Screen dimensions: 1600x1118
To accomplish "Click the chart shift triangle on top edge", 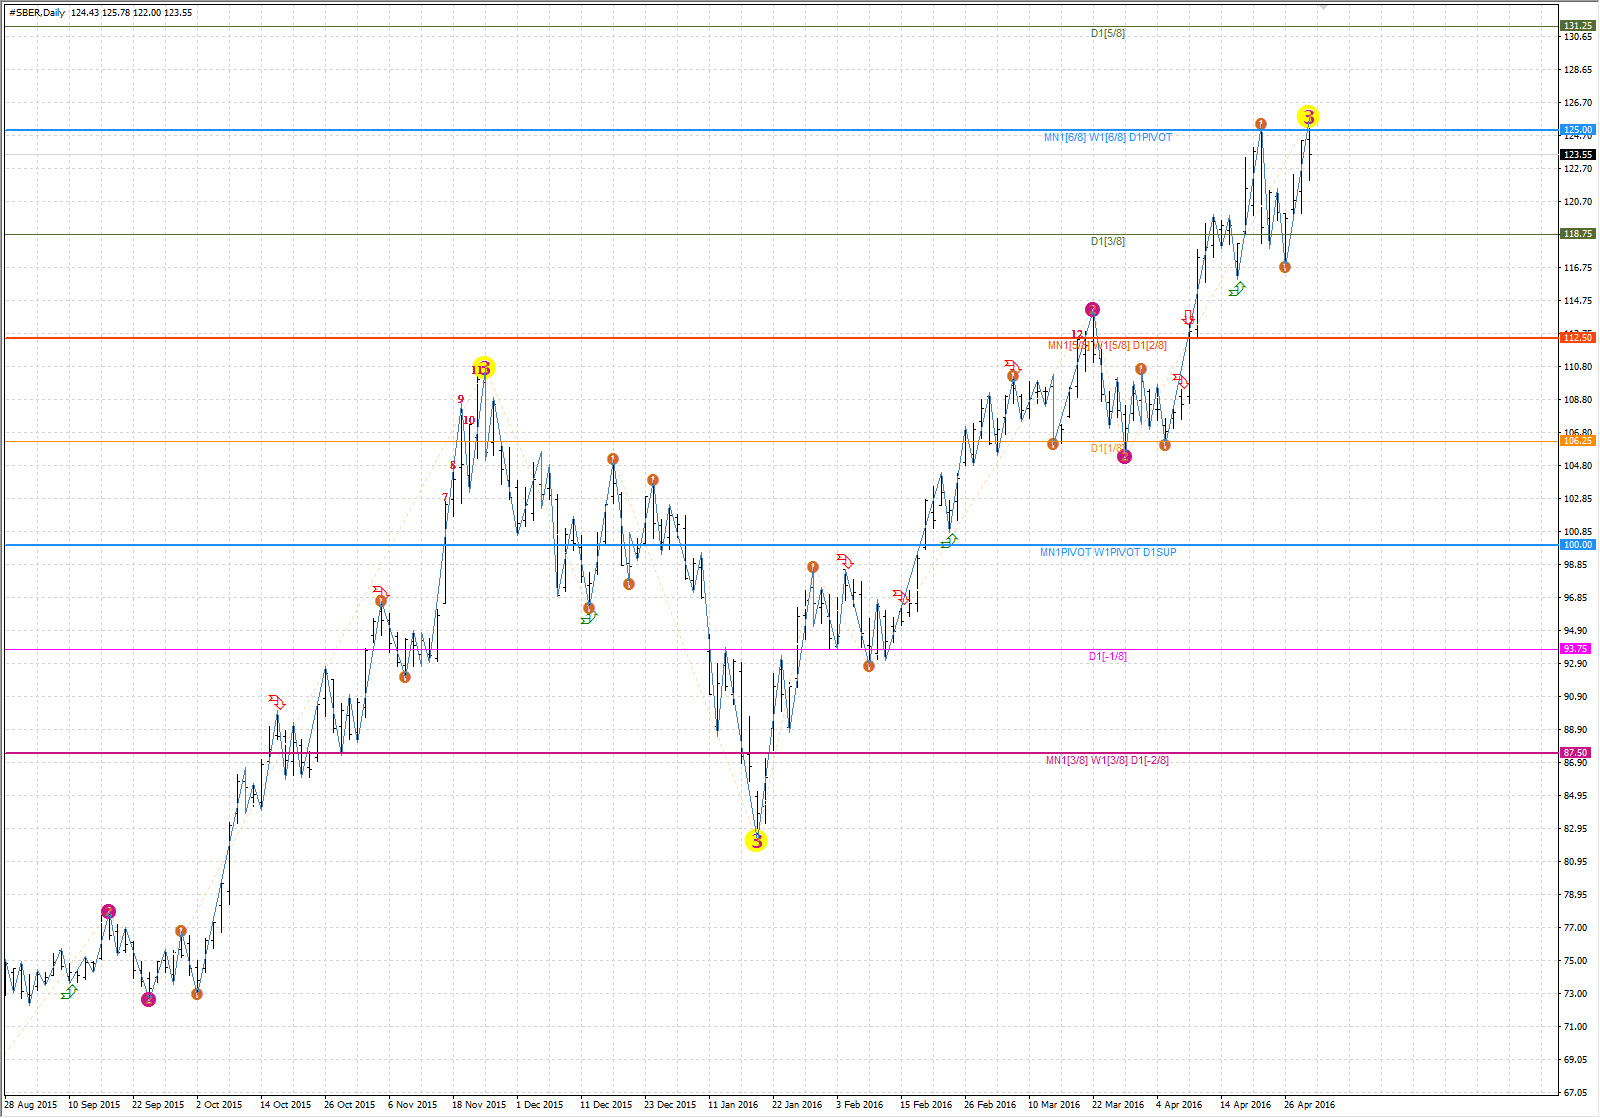I will pos(1322,6).
